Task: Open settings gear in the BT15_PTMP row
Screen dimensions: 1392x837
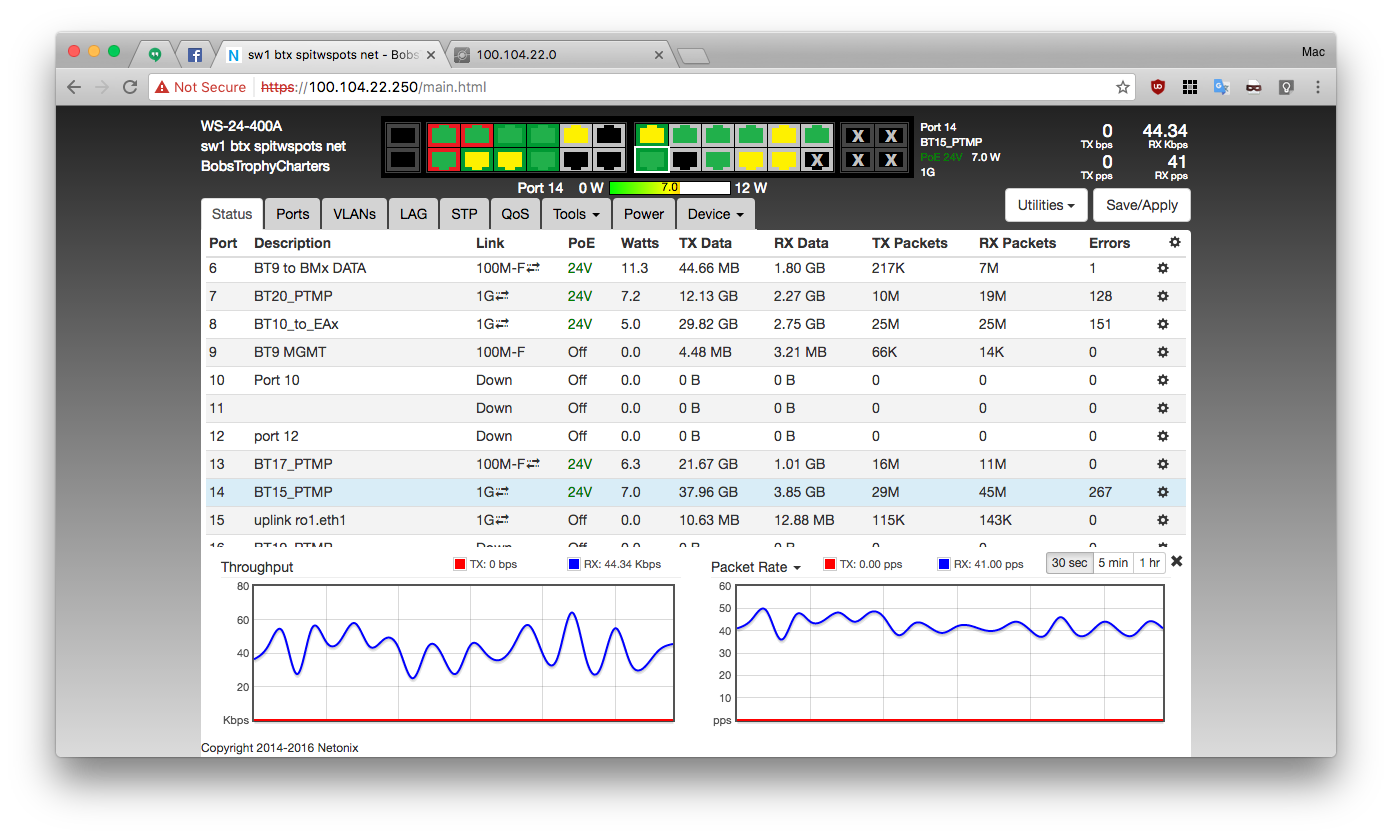Action: coord(1163,492)
